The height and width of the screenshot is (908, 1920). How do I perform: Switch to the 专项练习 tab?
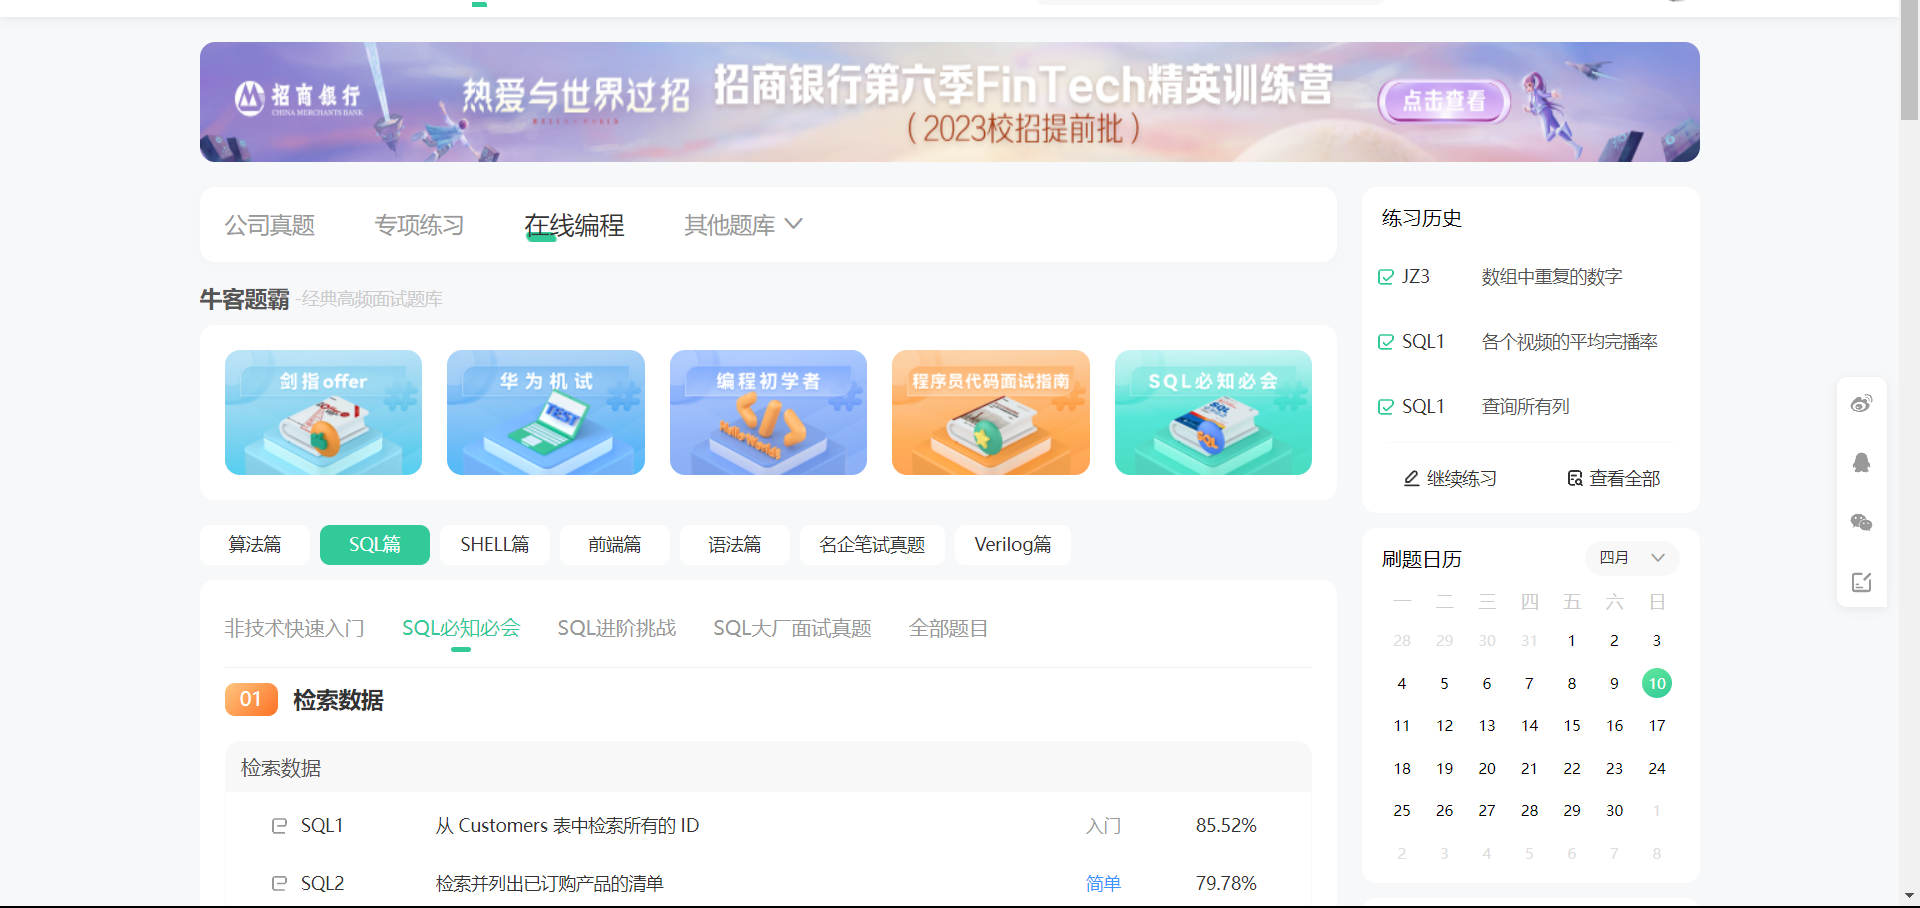(x=420, y=225)
